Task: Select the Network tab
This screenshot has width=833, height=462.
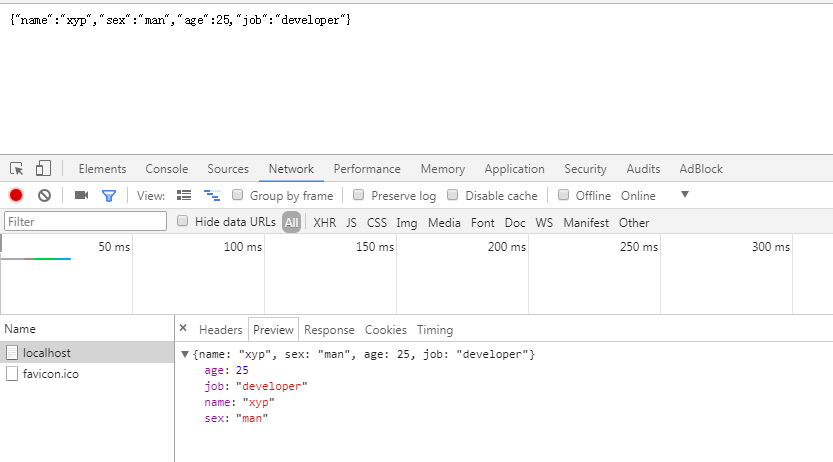Action: click(291, 169)
